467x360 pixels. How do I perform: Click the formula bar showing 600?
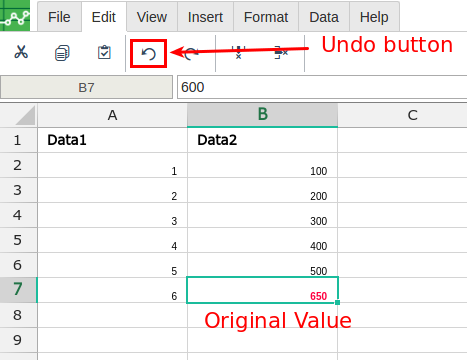[x=322, y=87]
